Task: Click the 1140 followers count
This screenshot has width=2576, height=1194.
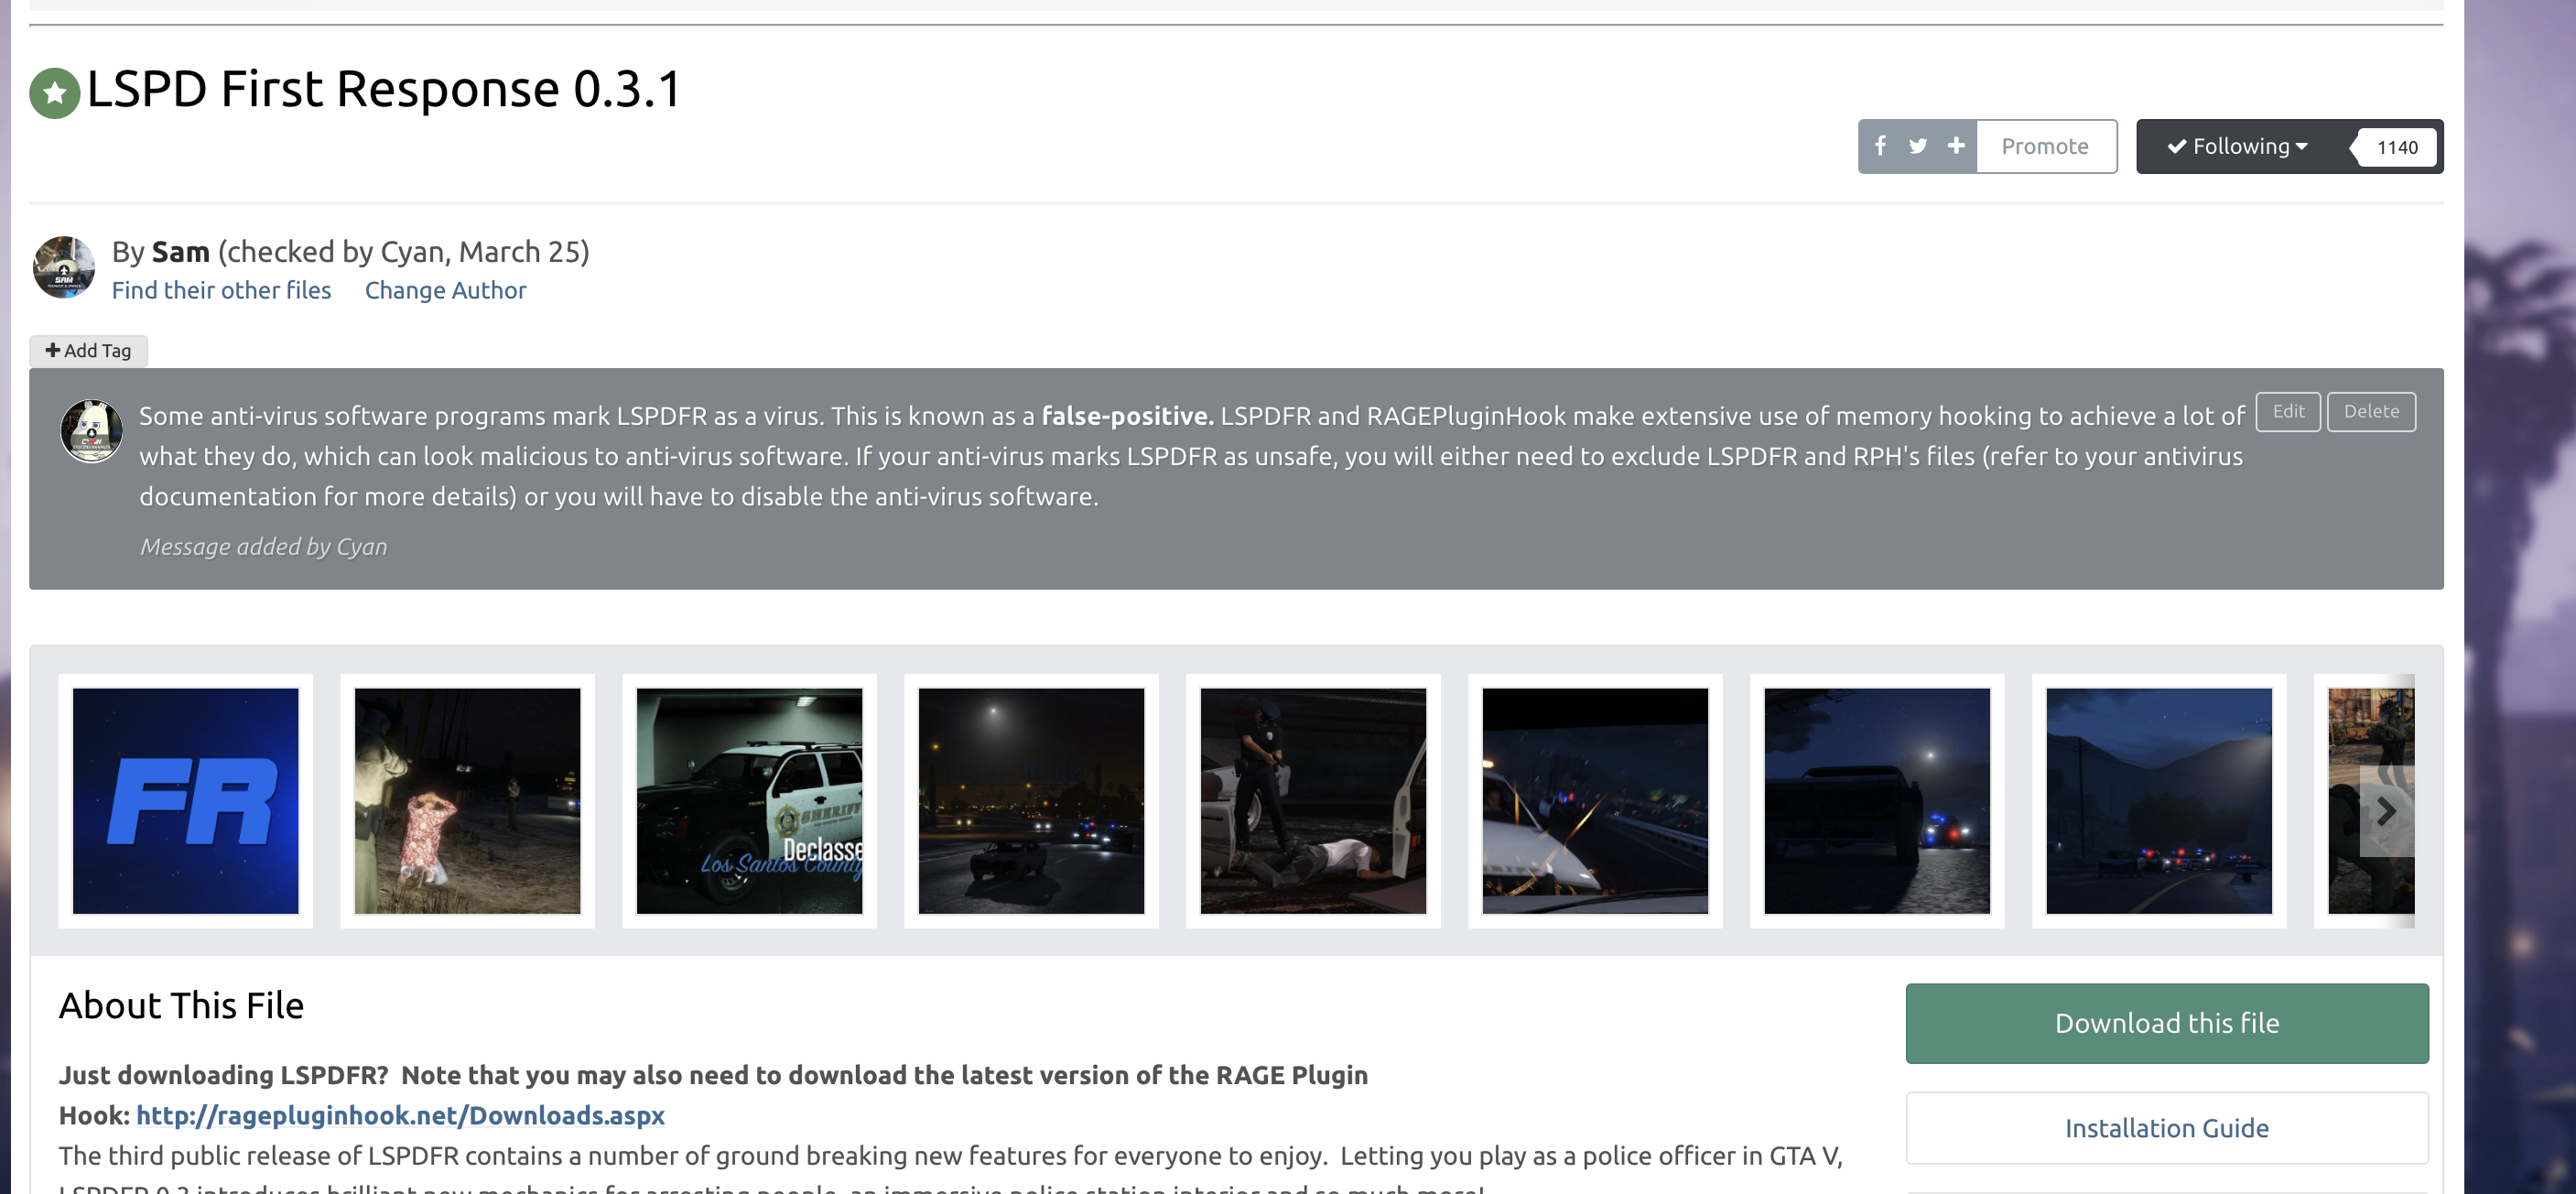Action: (2397, 147)
